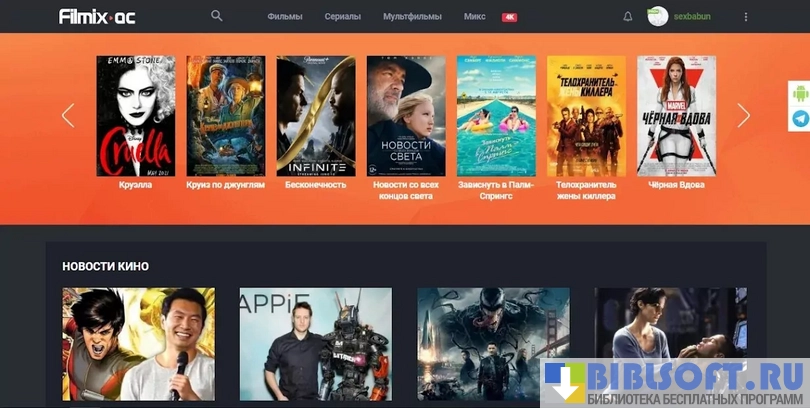The width and height of the screenshot is (810, 408).
Task: Click the search magnifier icon
Action: (x=217, y=17)
